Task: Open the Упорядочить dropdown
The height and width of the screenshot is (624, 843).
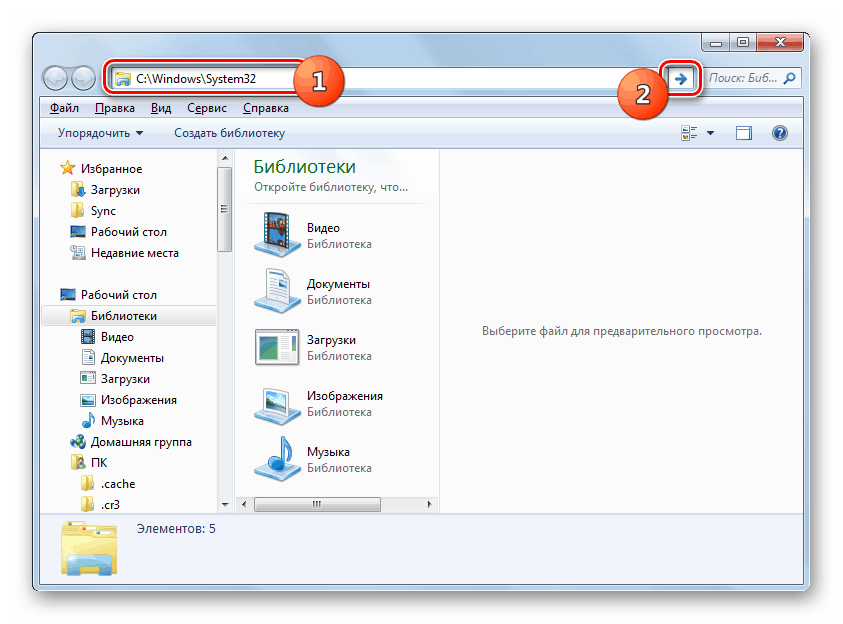Action: coord(101,133)
